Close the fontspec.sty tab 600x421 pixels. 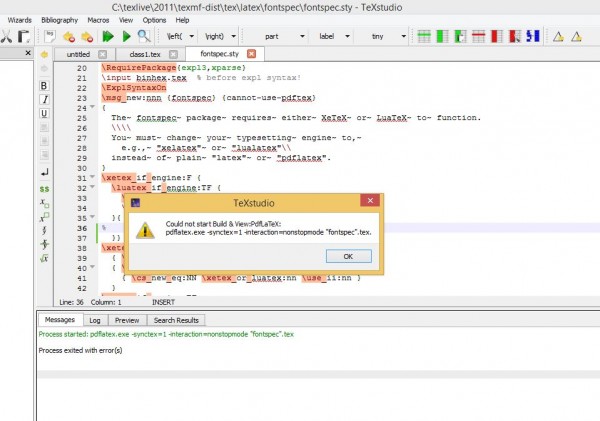tap(249, 54)
